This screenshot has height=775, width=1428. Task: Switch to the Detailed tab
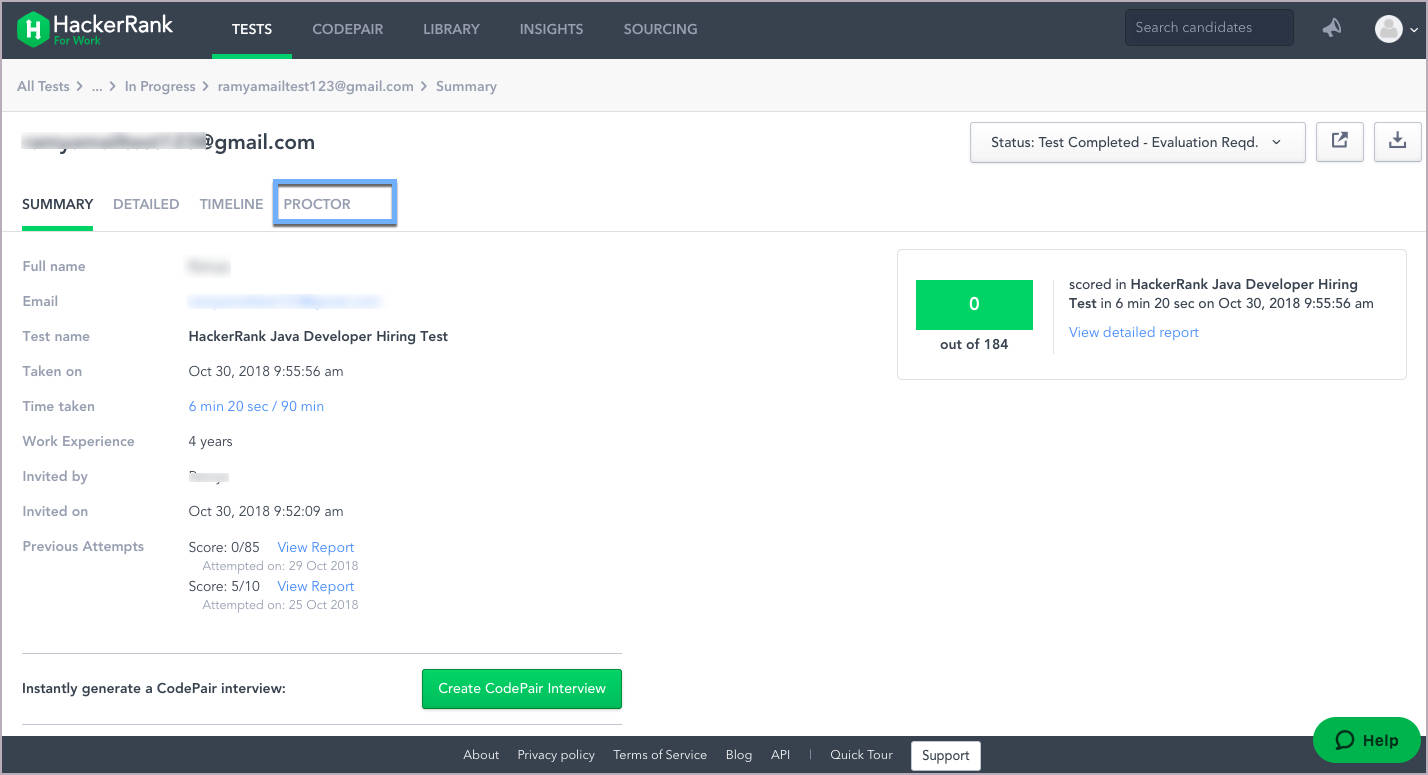(146, 204)
